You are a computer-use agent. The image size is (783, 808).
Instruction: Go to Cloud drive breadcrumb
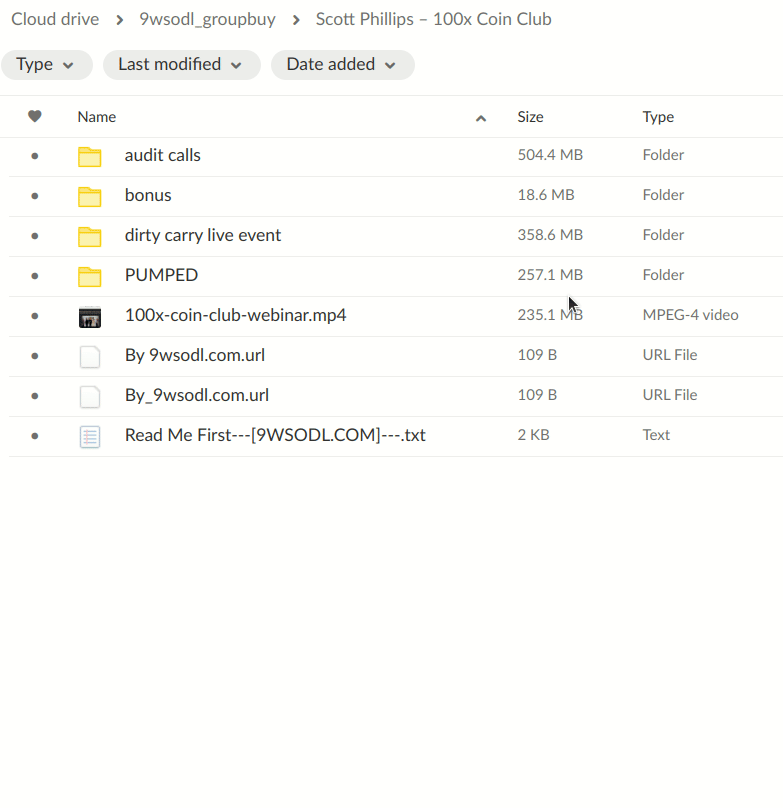55,19
